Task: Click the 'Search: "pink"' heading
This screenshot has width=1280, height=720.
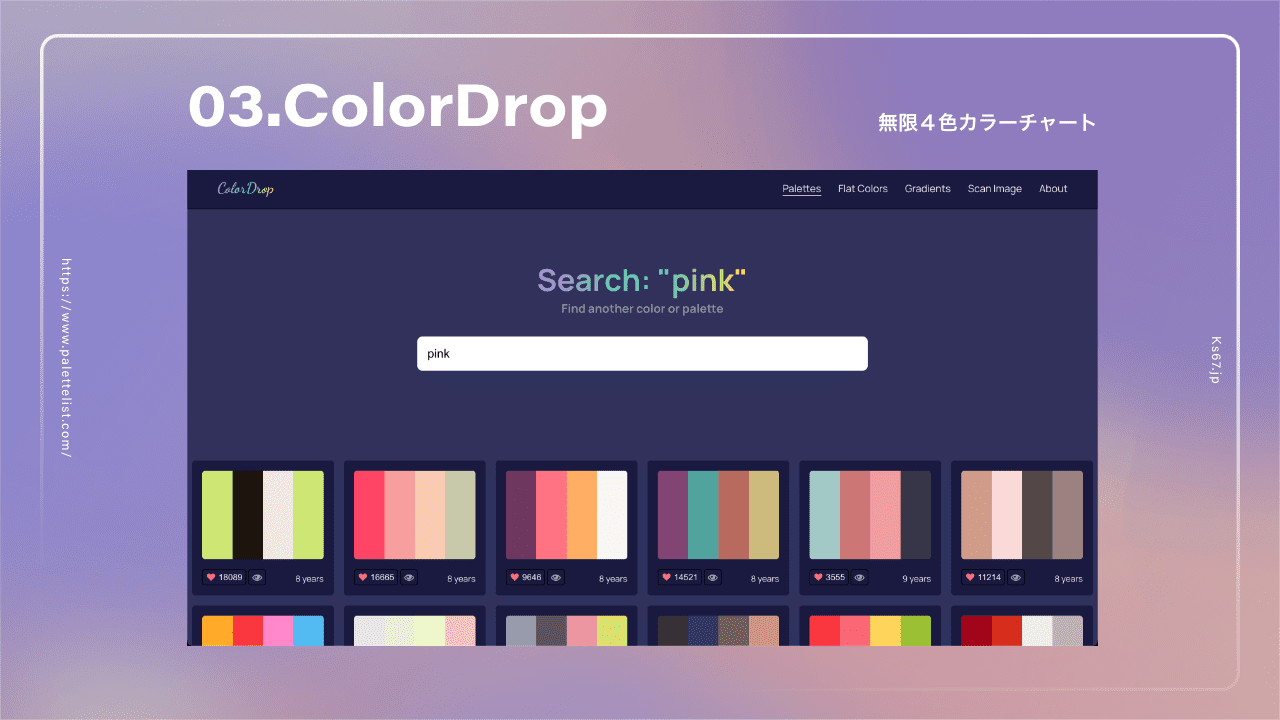Action: (x=642, y=281)
